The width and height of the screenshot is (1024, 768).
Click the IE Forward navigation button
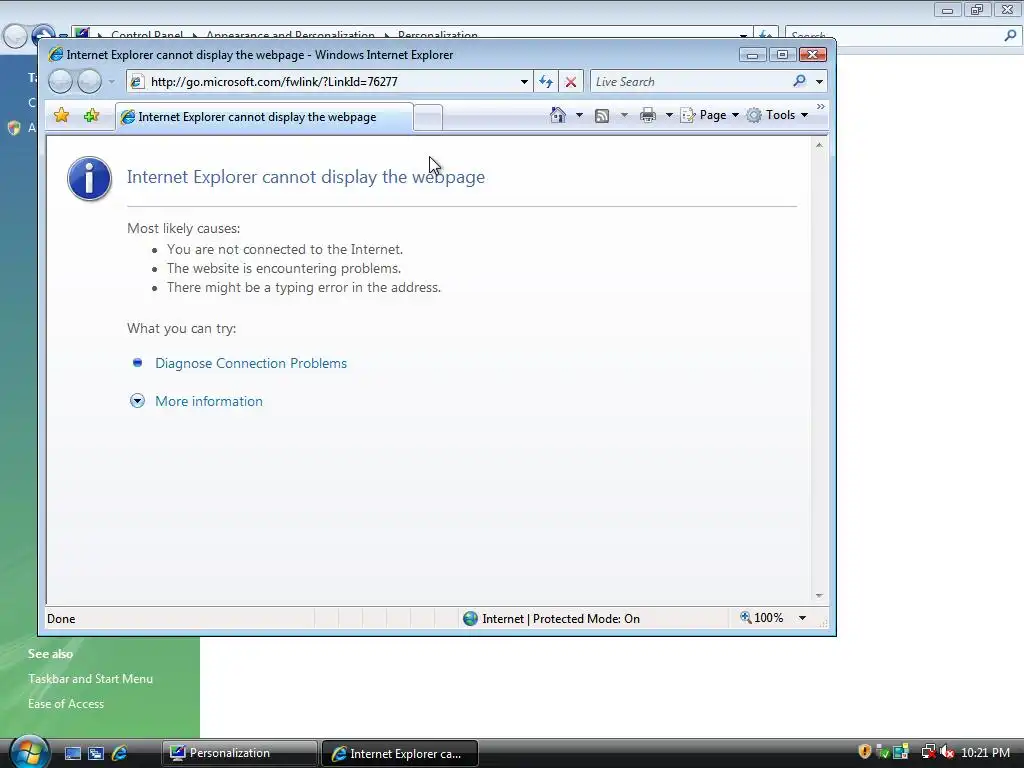pyautogui.click(x=89, y=82)
